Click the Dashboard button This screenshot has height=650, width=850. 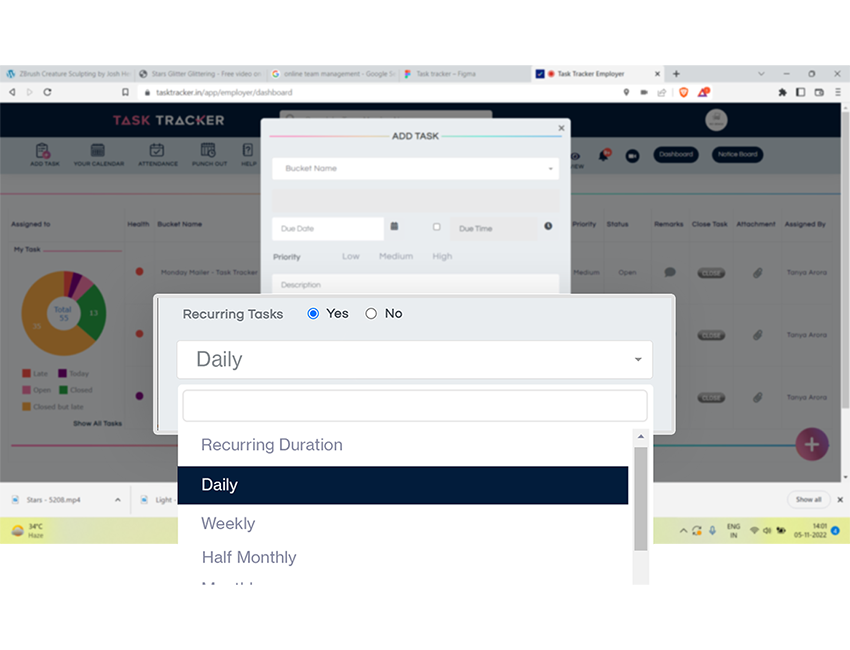pos(676,155)
